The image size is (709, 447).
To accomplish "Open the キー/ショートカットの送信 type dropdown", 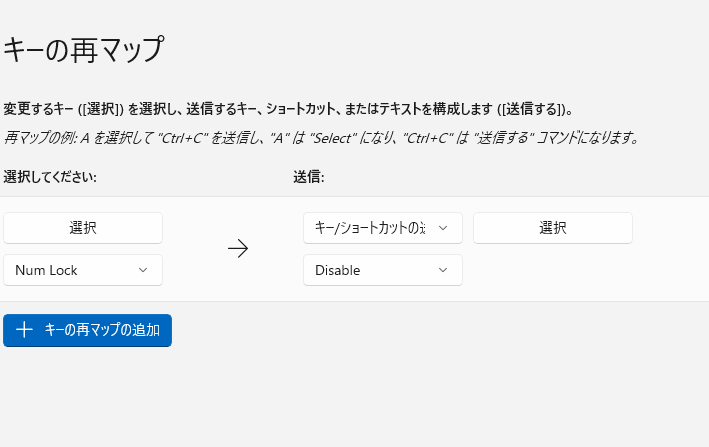I will click(x=382, y=228).
